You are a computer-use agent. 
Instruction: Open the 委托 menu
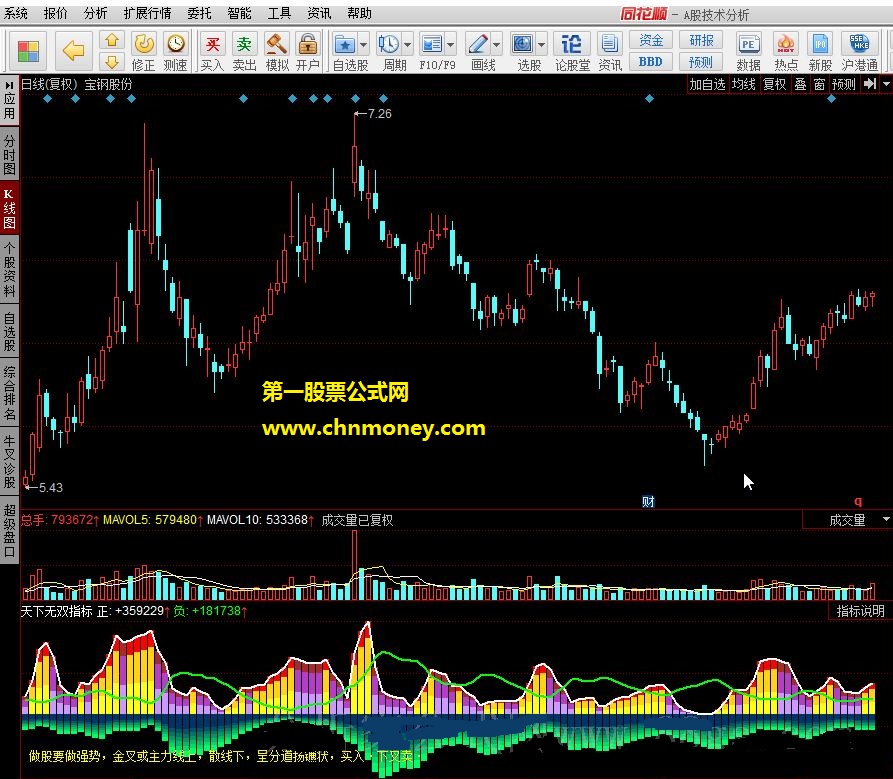tap(199, 13)
